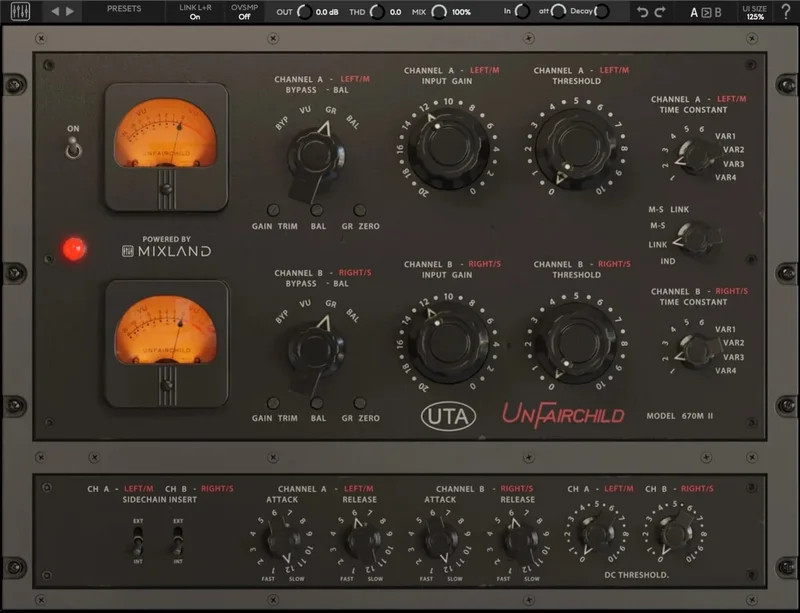
Task: Open the PRESETS menu
Action: pyautogui.click(x=124, y=9)
